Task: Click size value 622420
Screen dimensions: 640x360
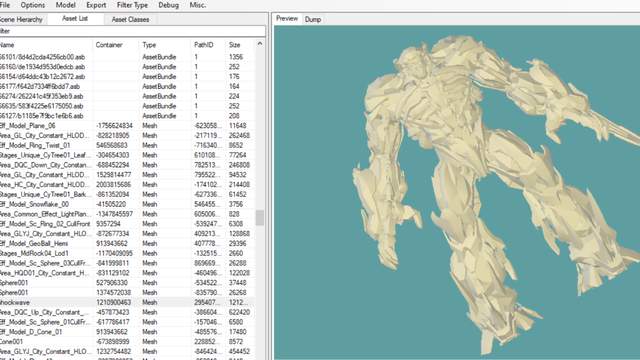Action: (x=240, y=312)
